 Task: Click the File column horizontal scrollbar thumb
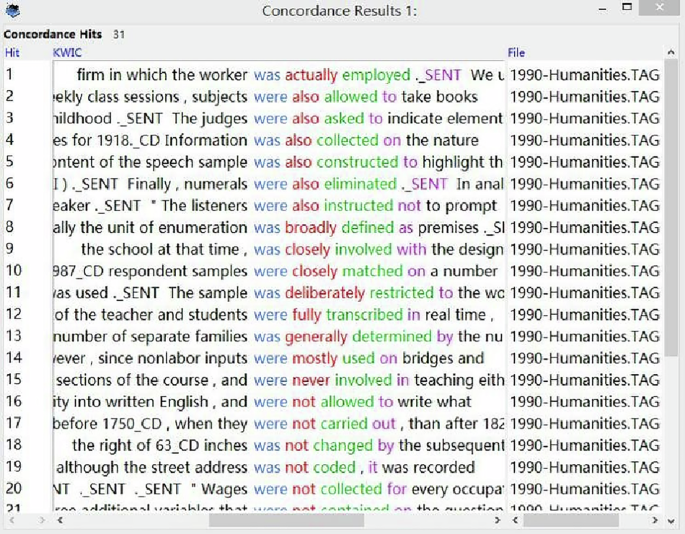pyautogui.click(x=571, y=520)
